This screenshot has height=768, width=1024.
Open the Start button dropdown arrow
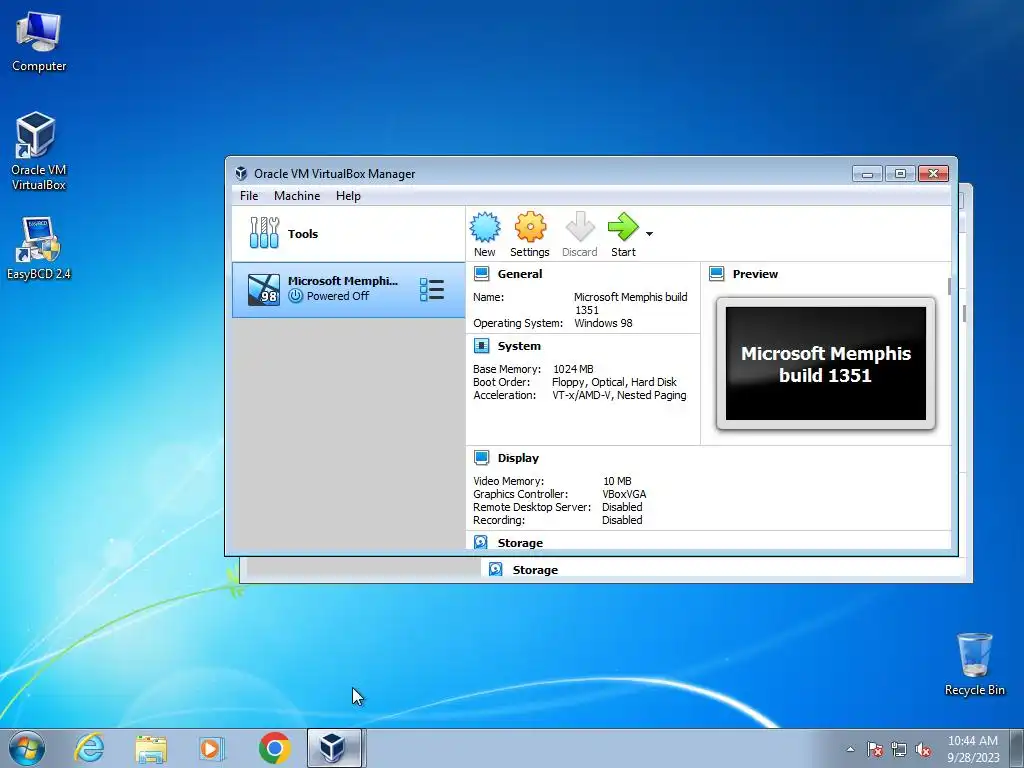[x=649, y=234]
